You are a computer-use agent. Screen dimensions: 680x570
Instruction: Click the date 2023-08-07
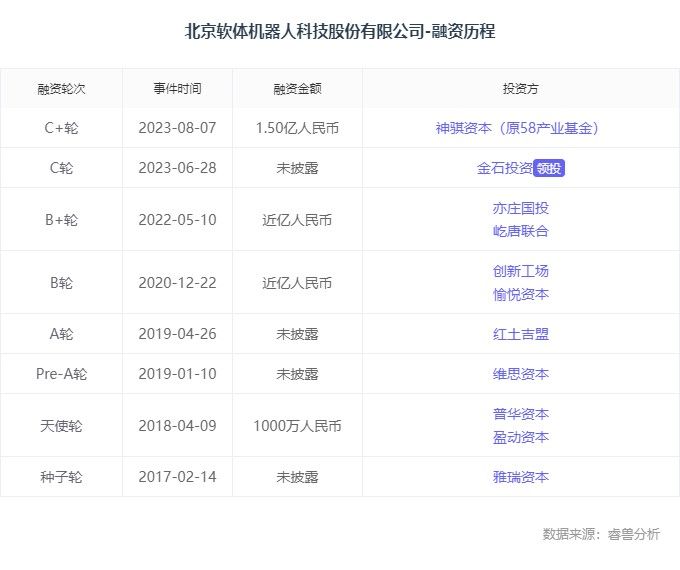coord(177,128)
